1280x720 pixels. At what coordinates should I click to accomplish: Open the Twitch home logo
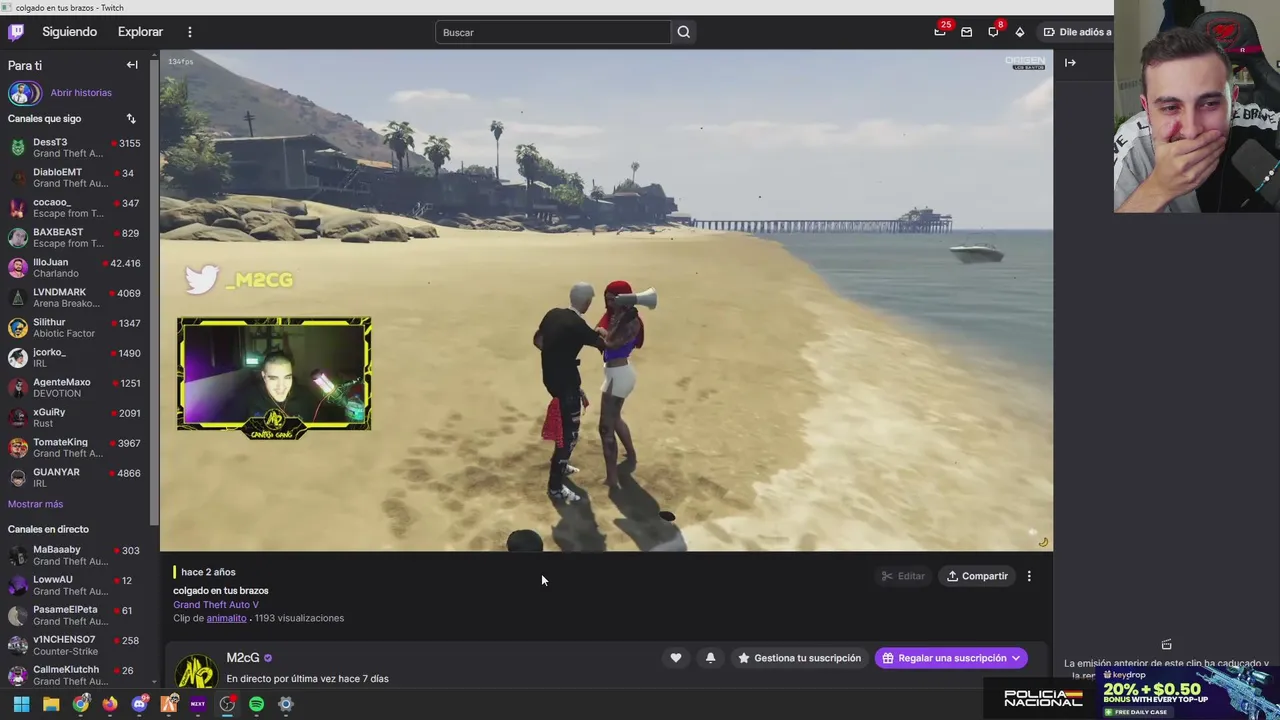(x=16, y=32)
